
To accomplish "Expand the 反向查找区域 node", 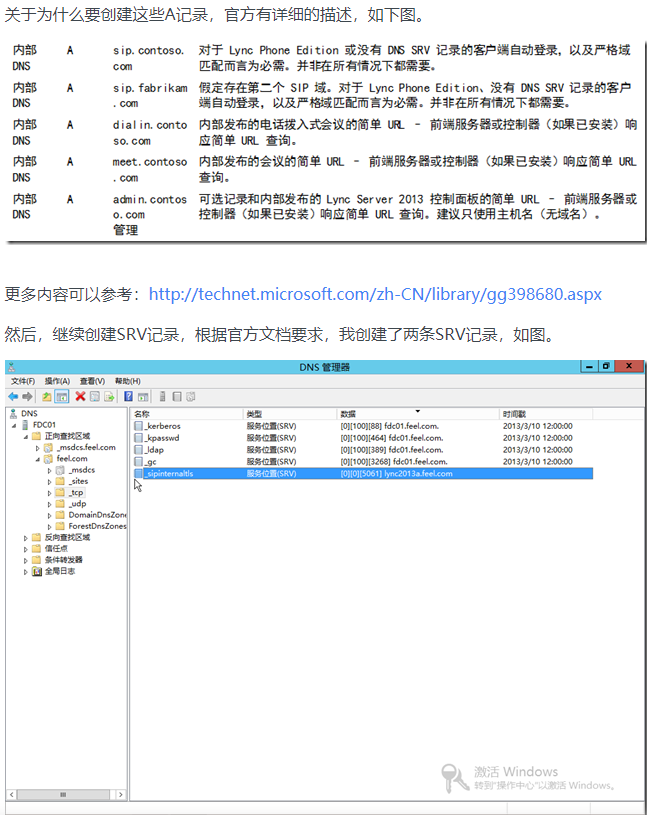I will pyautogui.click(x=25, y=538).
